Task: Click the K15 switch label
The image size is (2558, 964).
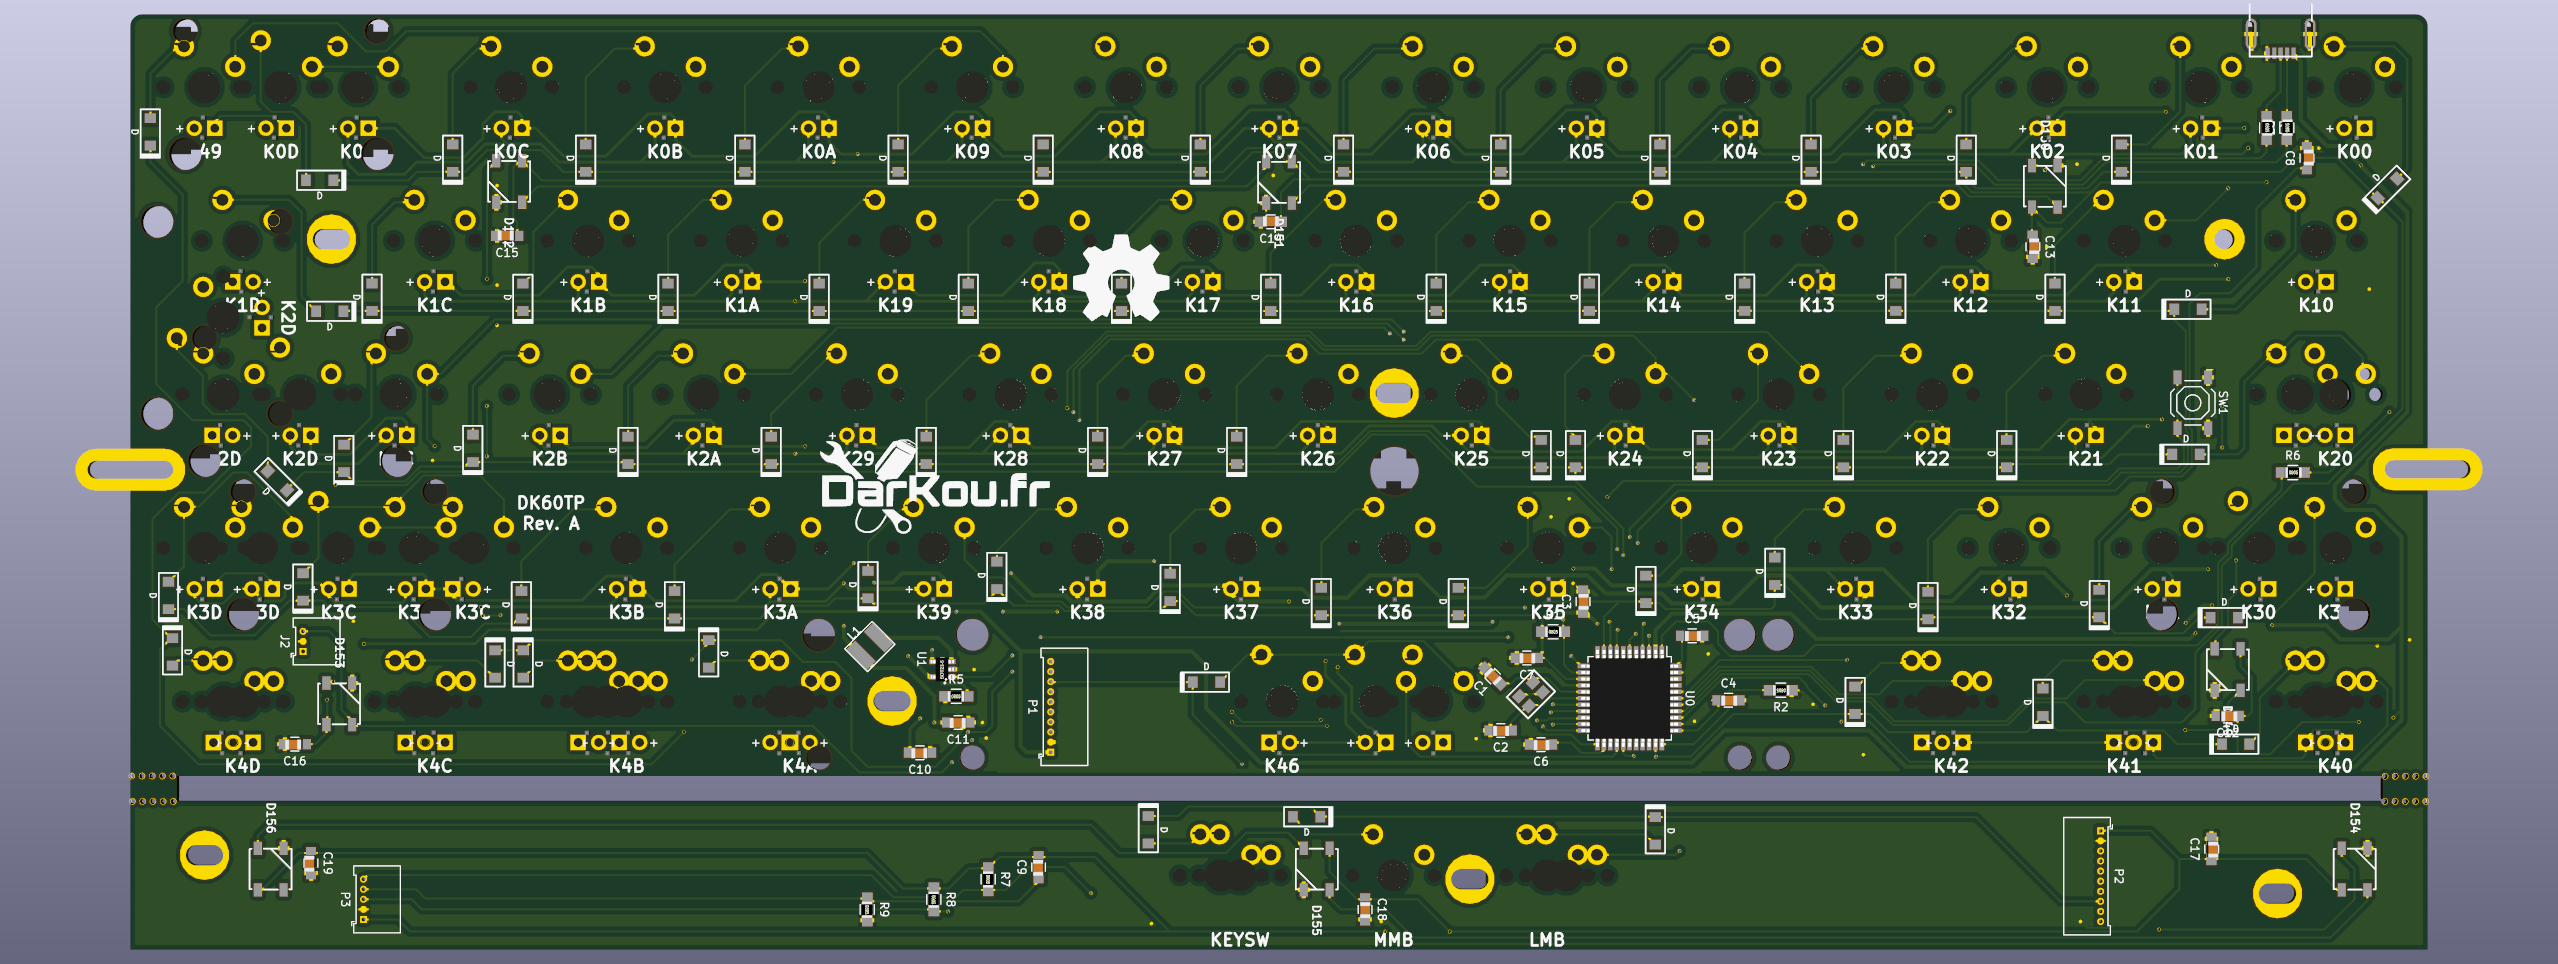Action: click(x=1509, y=305)
